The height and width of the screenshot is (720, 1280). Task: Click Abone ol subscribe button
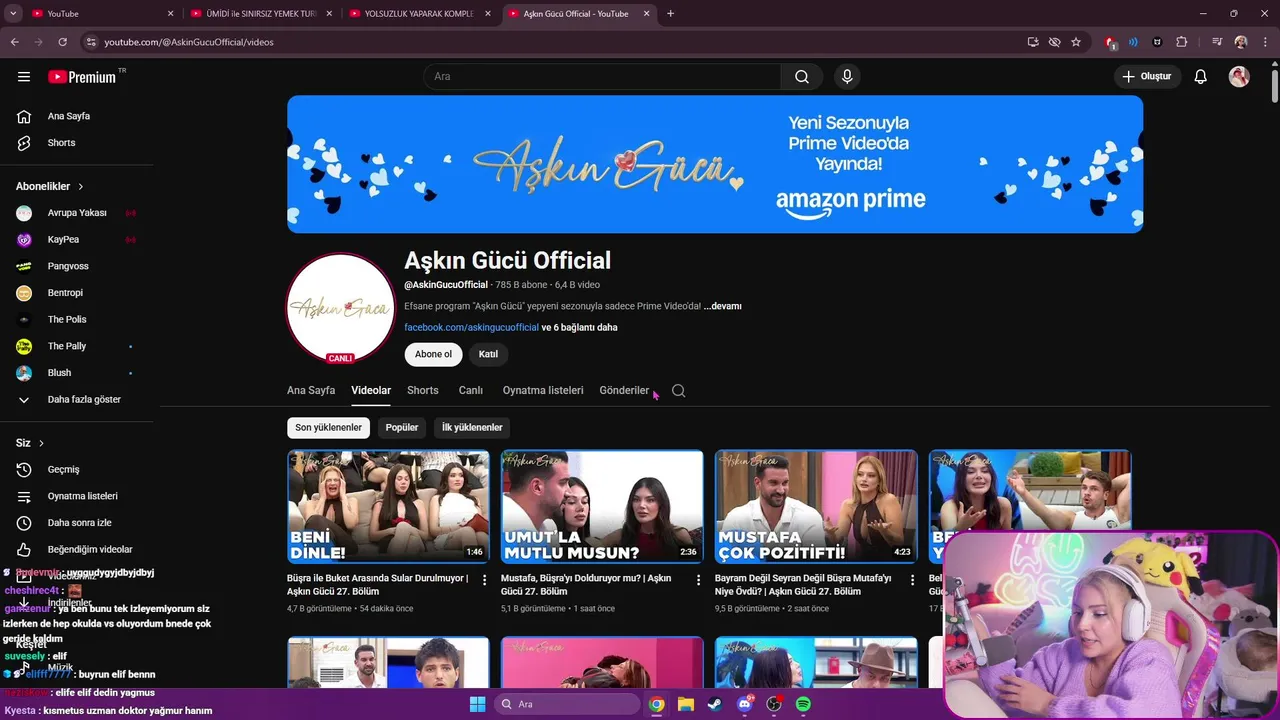click(x=434, y=354)
